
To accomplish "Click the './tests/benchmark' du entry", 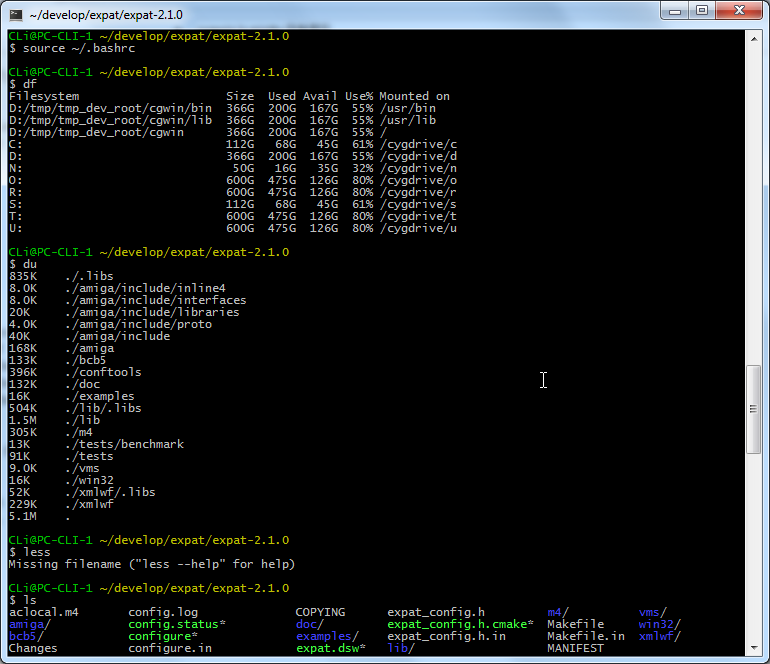I will pyautogui.click(x=124, y=444).
